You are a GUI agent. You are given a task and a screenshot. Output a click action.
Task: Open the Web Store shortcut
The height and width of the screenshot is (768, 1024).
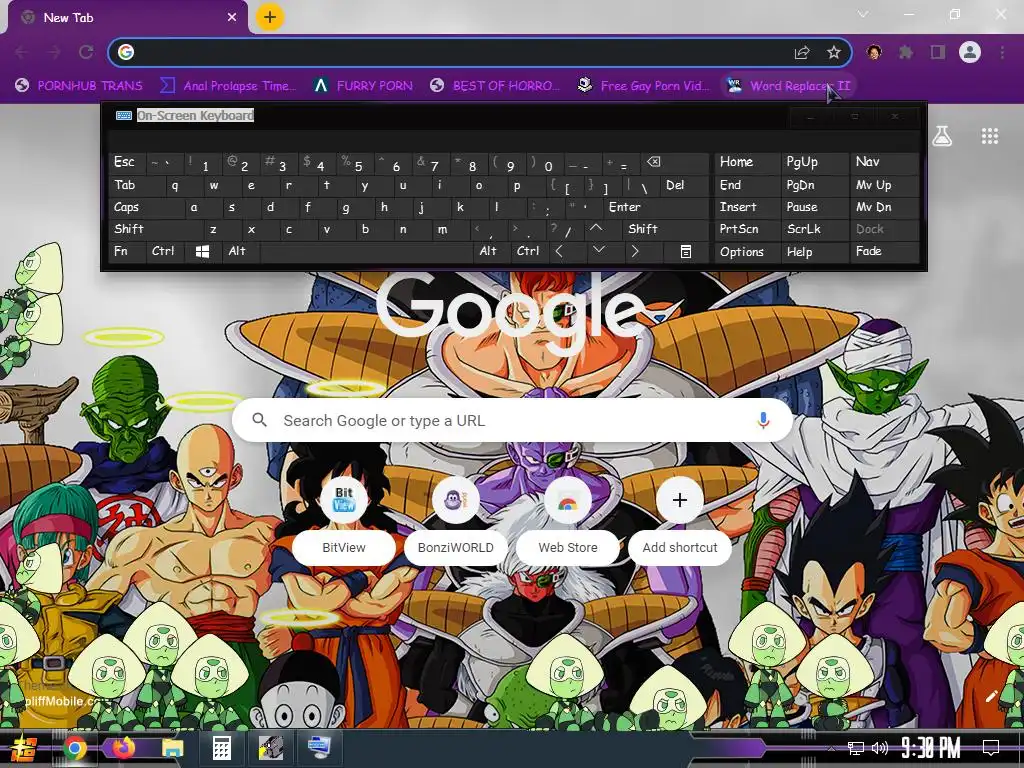[568, 520]
